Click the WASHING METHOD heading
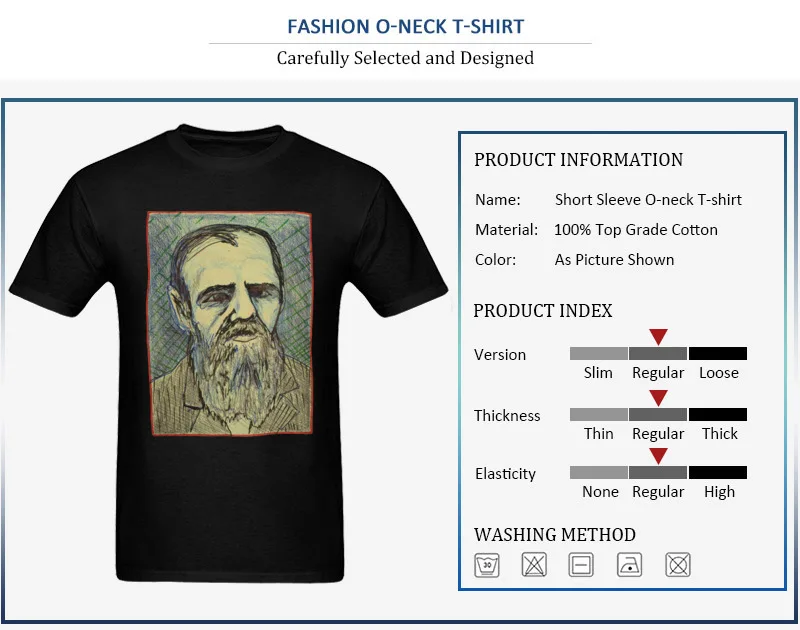800x630 pixels. pos(555,535)
